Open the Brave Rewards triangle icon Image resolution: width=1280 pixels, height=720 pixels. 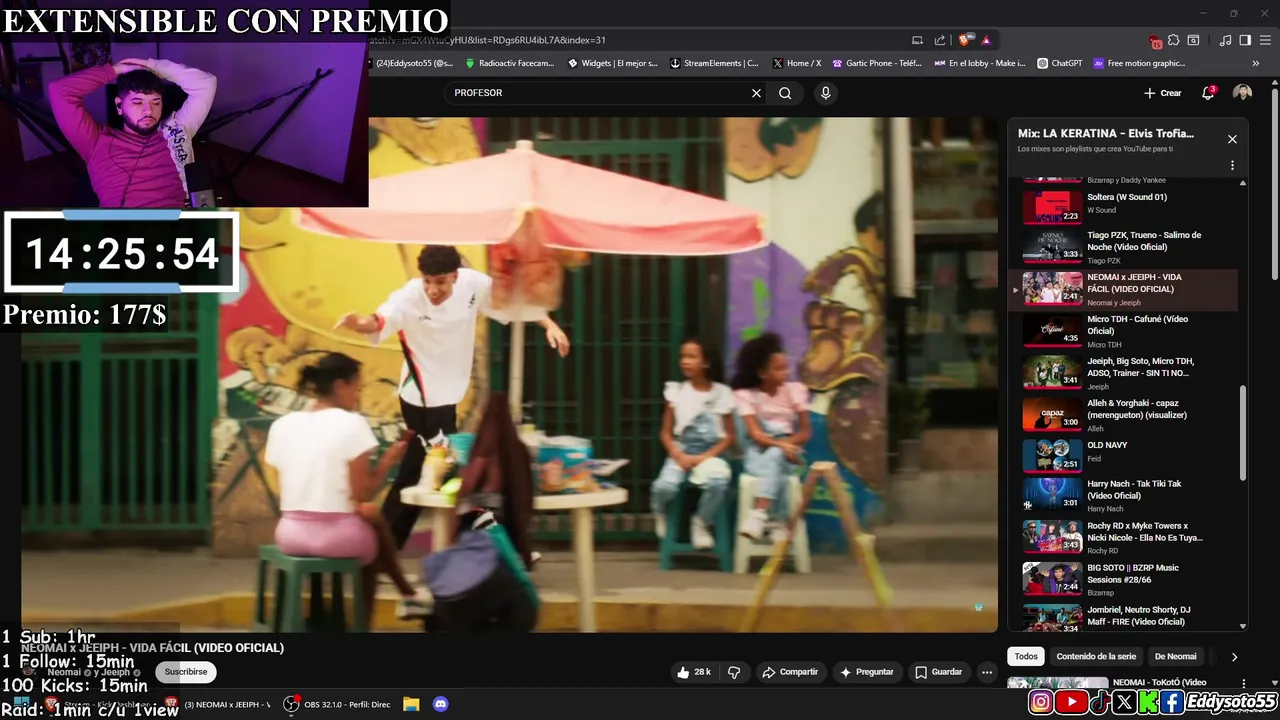coord(986,40)
